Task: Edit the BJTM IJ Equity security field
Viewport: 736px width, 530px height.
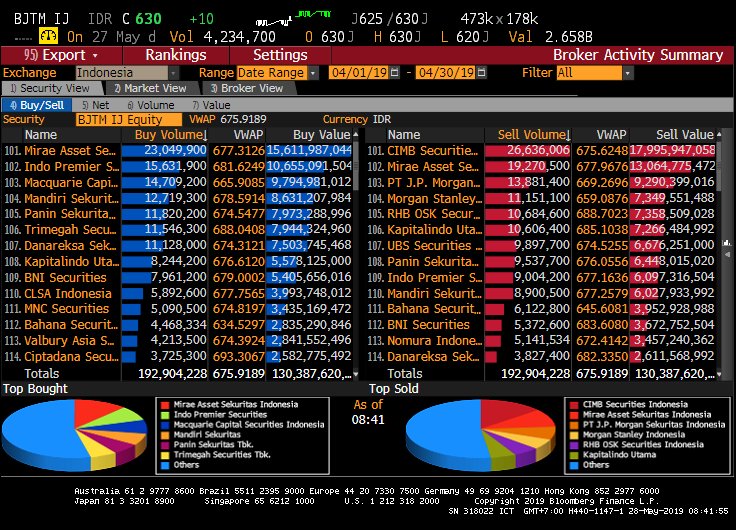Action: 129,119
